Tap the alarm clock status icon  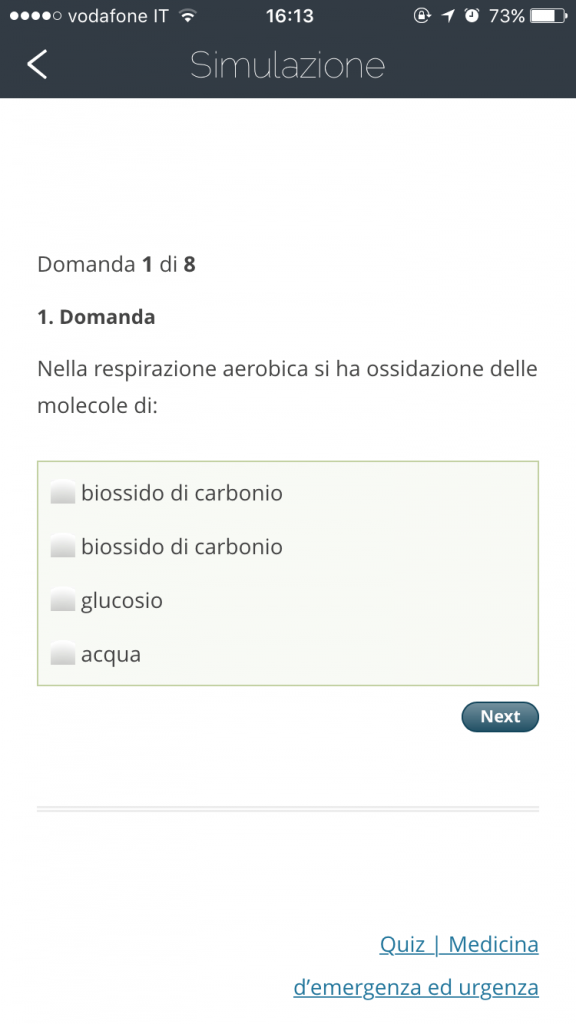coord(472,16)
